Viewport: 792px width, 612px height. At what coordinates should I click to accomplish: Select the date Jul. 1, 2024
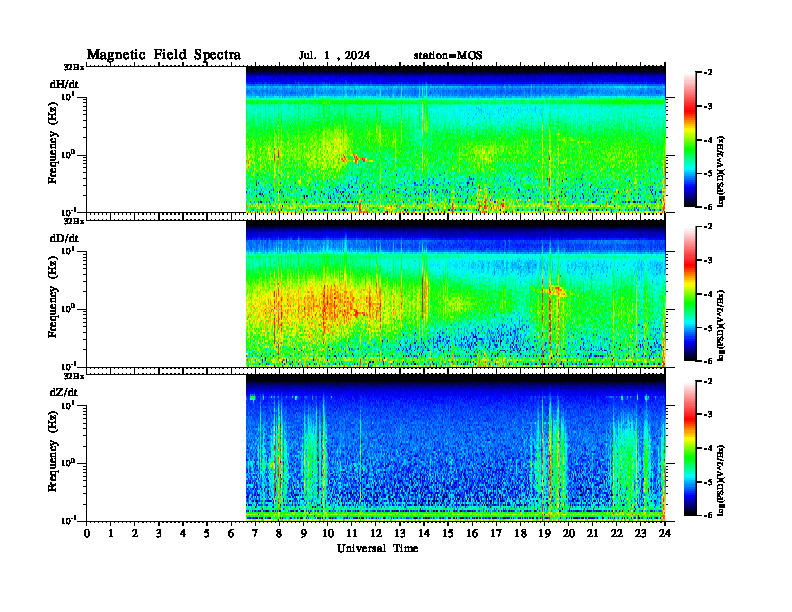334,56
